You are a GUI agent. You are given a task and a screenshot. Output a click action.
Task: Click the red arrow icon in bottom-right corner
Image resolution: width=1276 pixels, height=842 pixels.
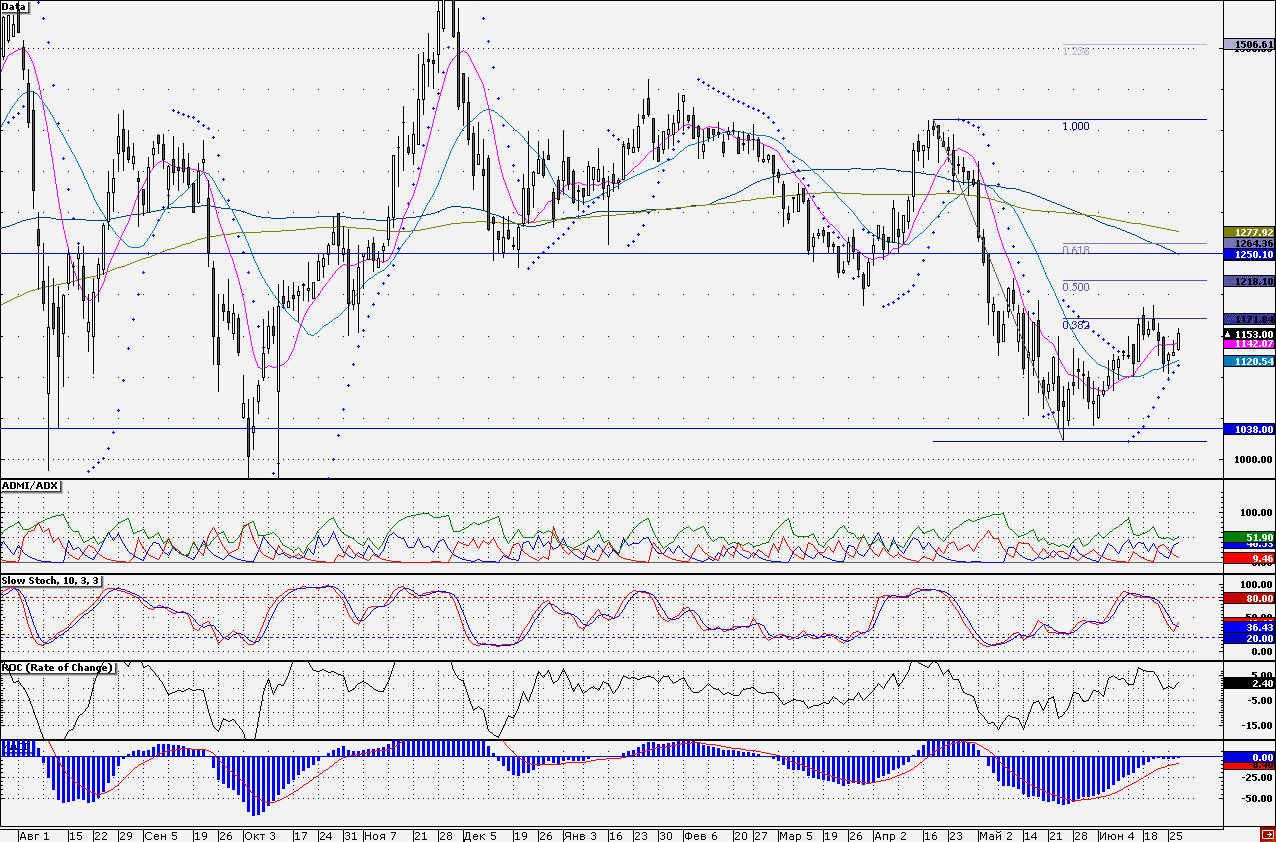[1267, 834]
